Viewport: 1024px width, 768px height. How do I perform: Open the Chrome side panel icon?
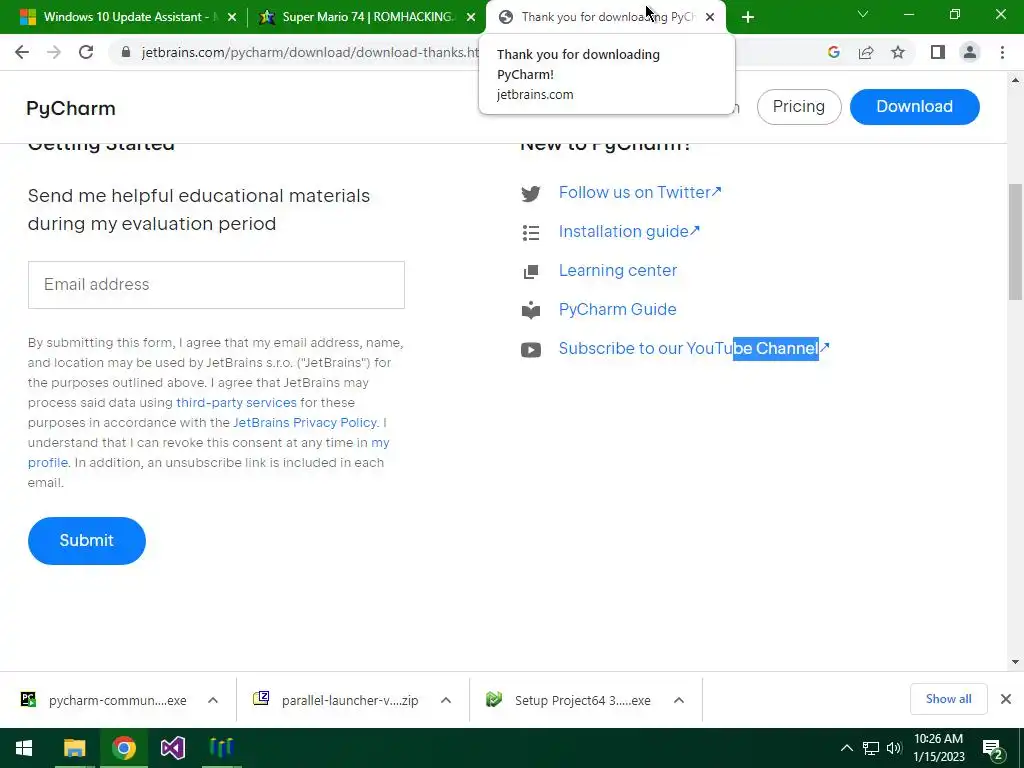pos(938,52)
